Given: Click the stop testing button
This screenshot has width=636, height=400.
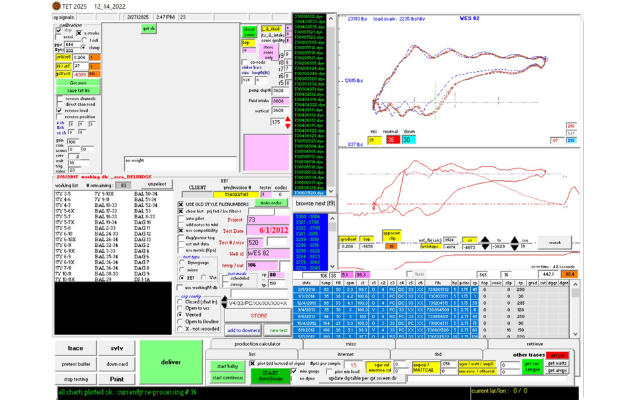Looking at the screenshot, I should click(x=75, y=379).
